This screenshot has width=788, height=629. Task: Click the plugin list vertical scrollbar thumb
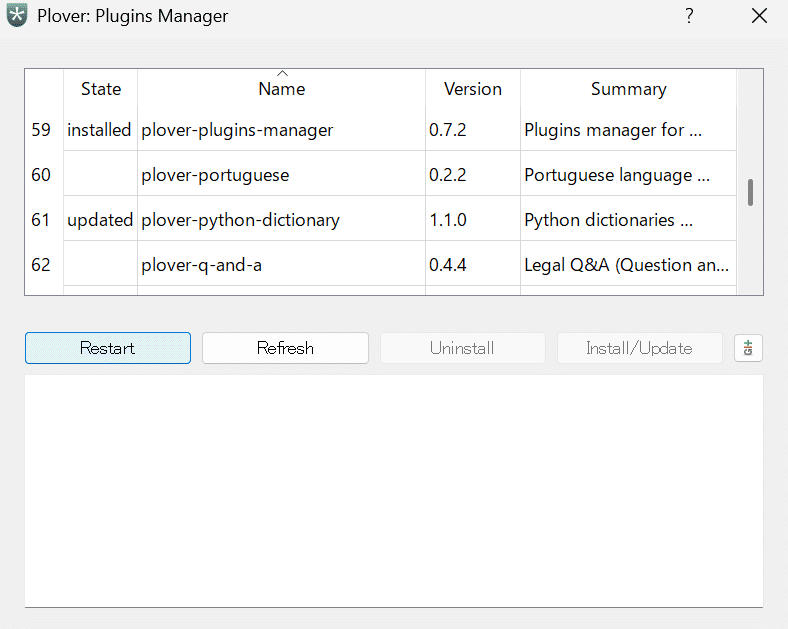click(750, 192)
